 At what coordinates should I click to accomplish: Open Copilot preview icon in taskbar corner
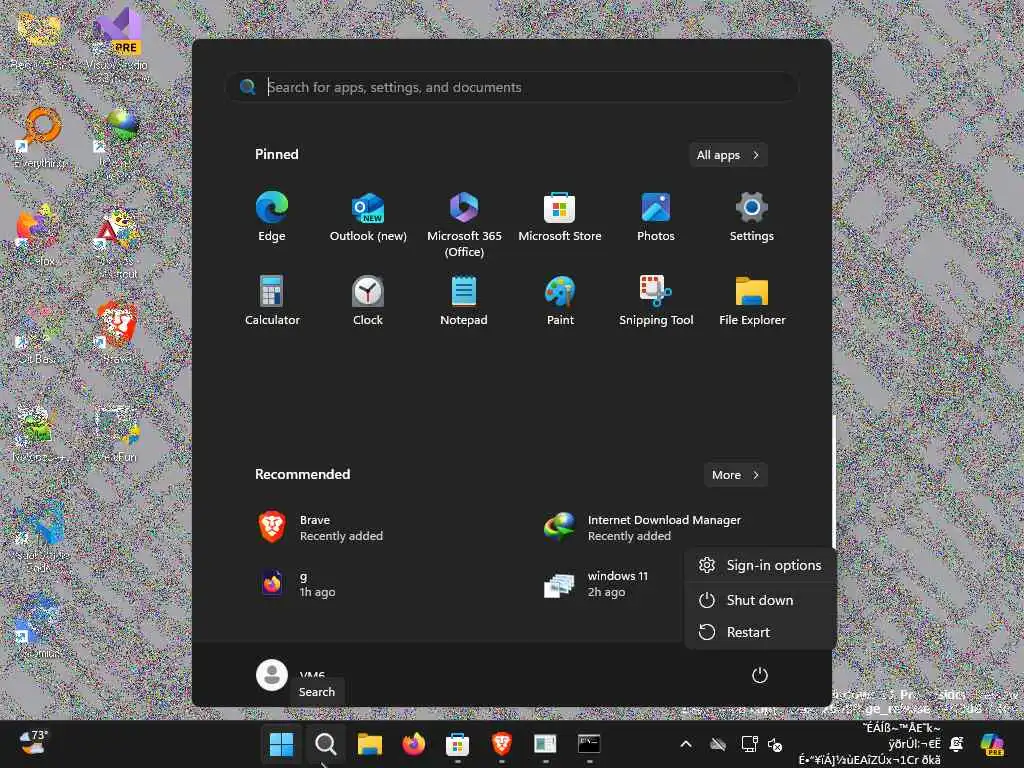(x=992, y=744)
